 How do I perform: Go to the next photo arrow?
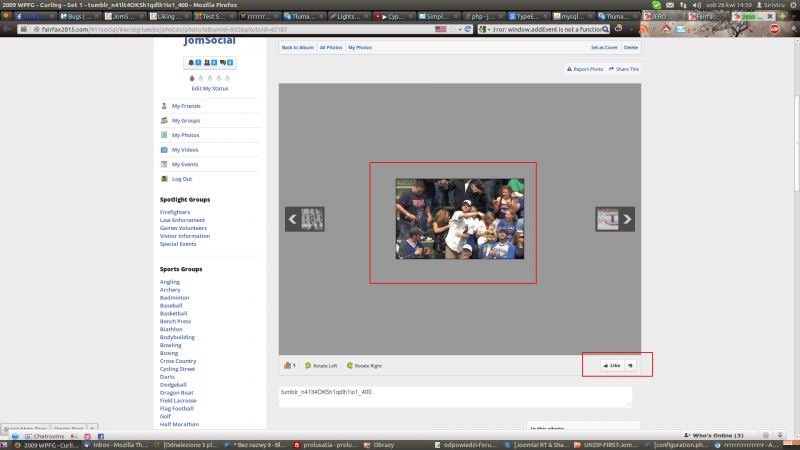628,219
